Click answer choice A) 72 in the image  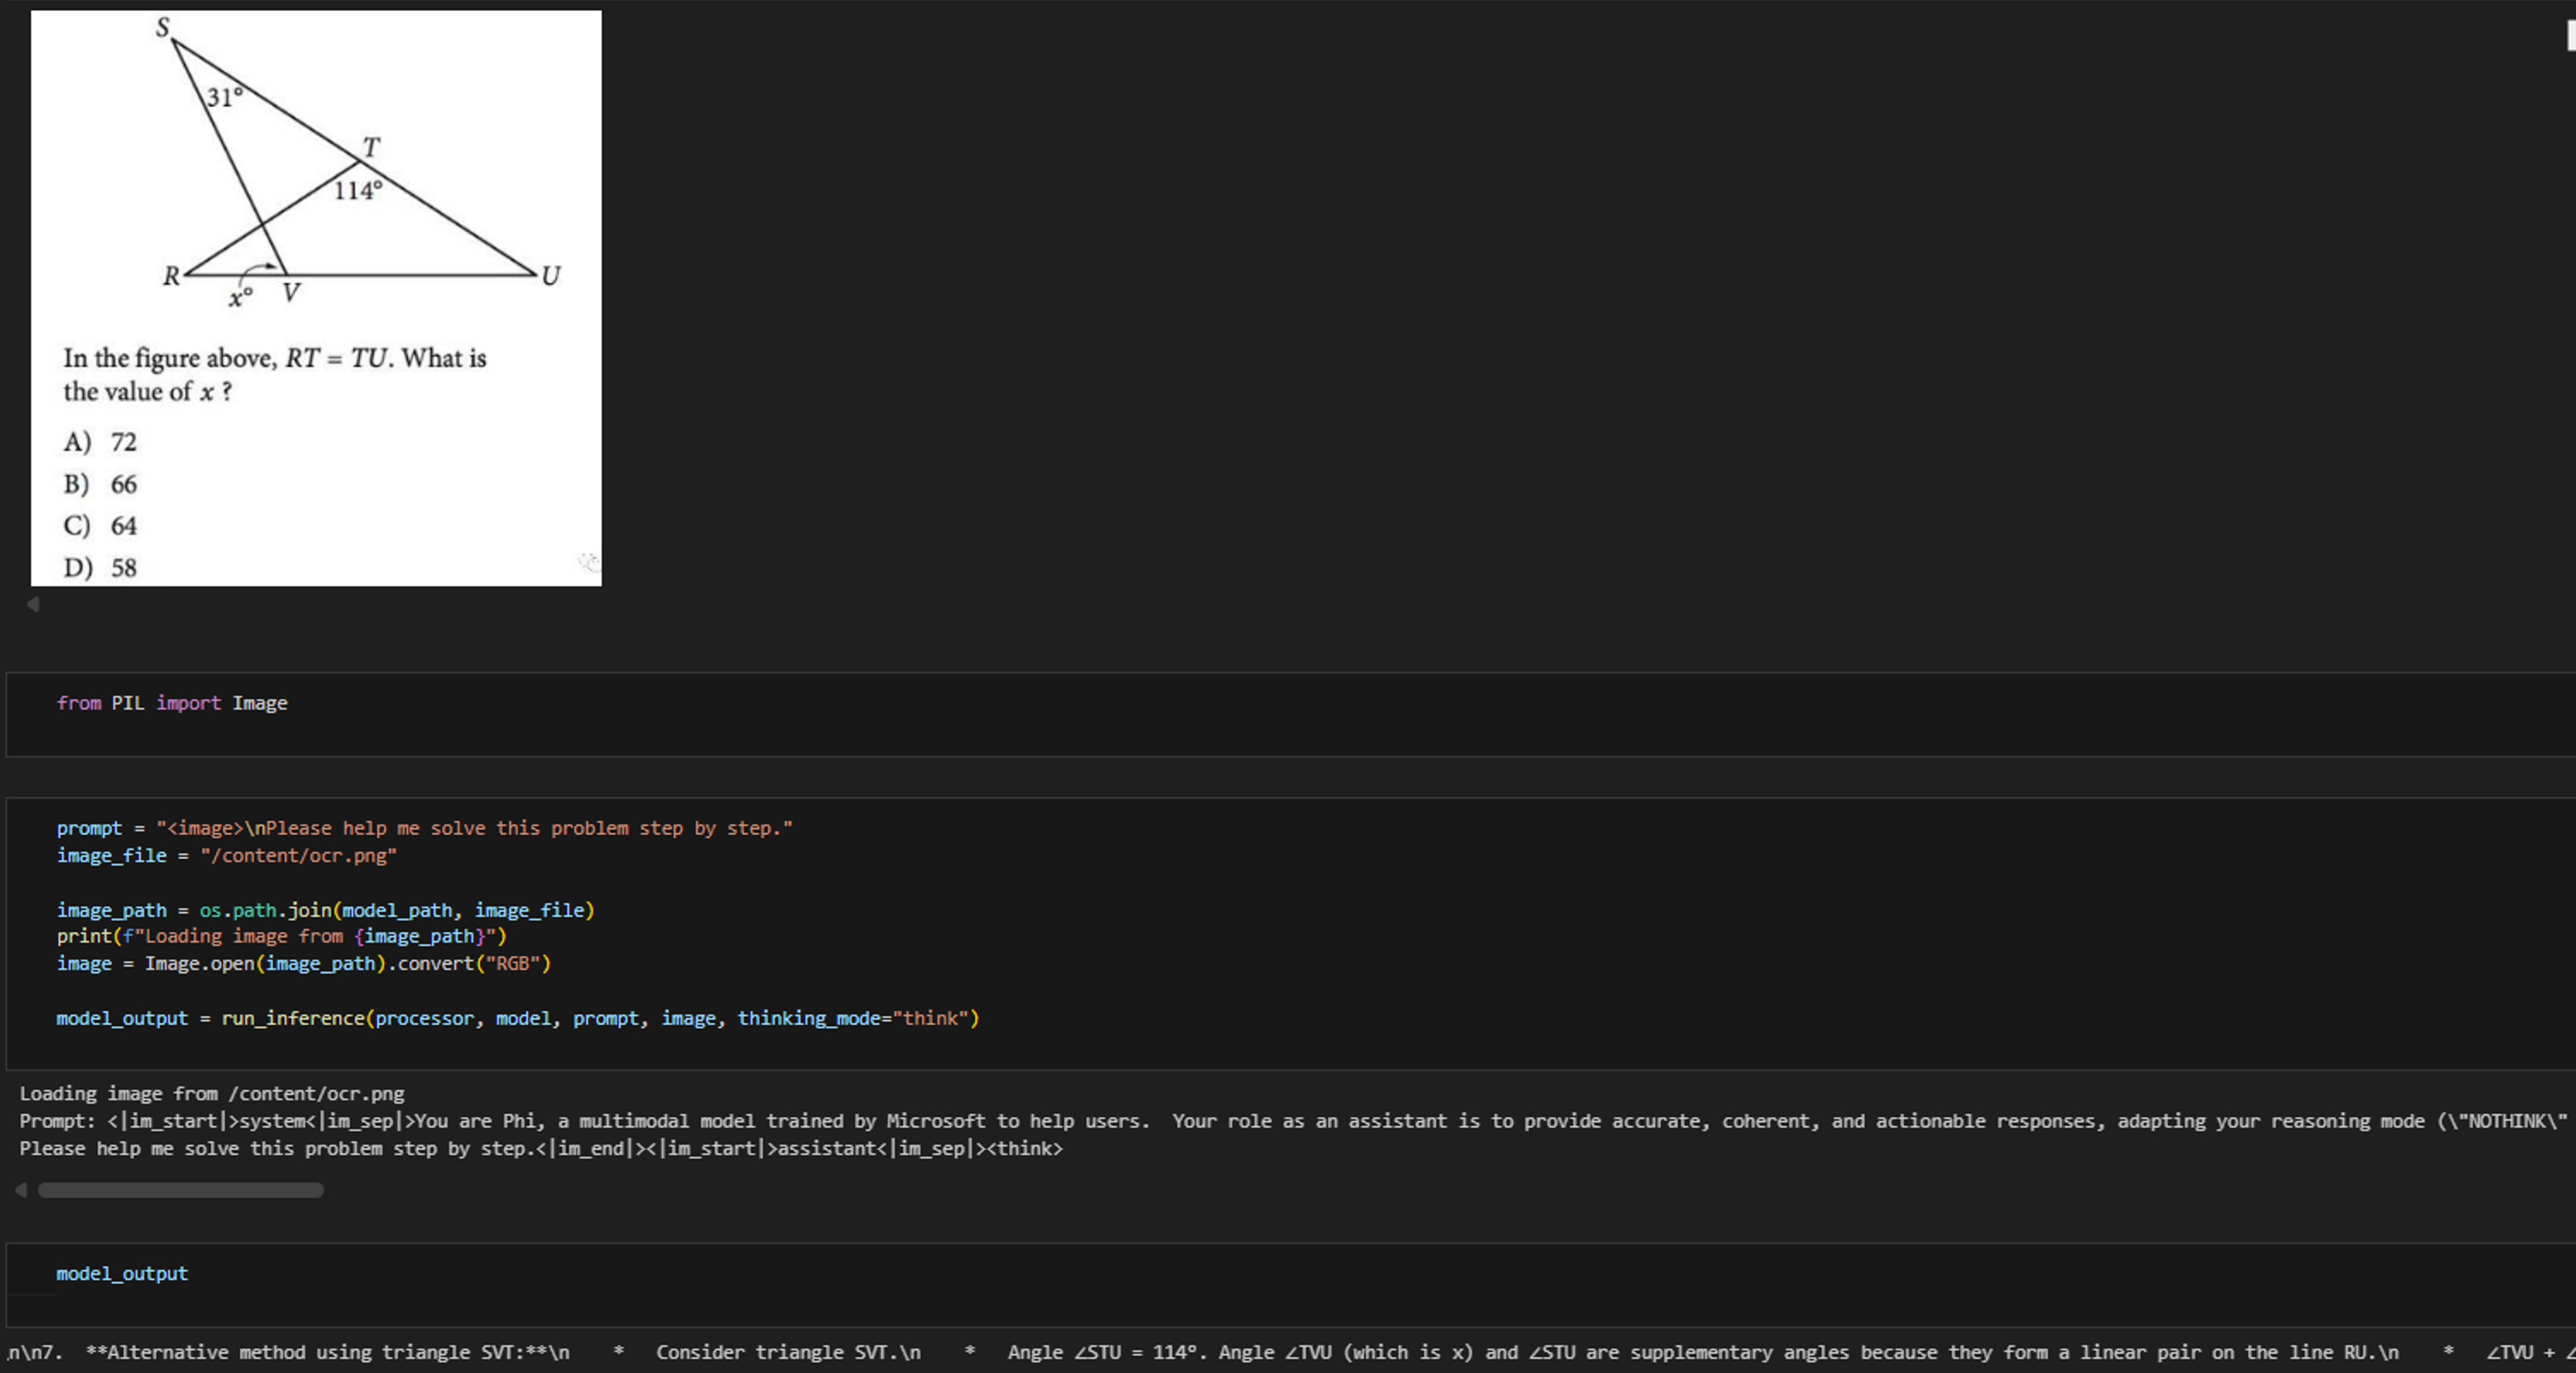click(100, 442)
